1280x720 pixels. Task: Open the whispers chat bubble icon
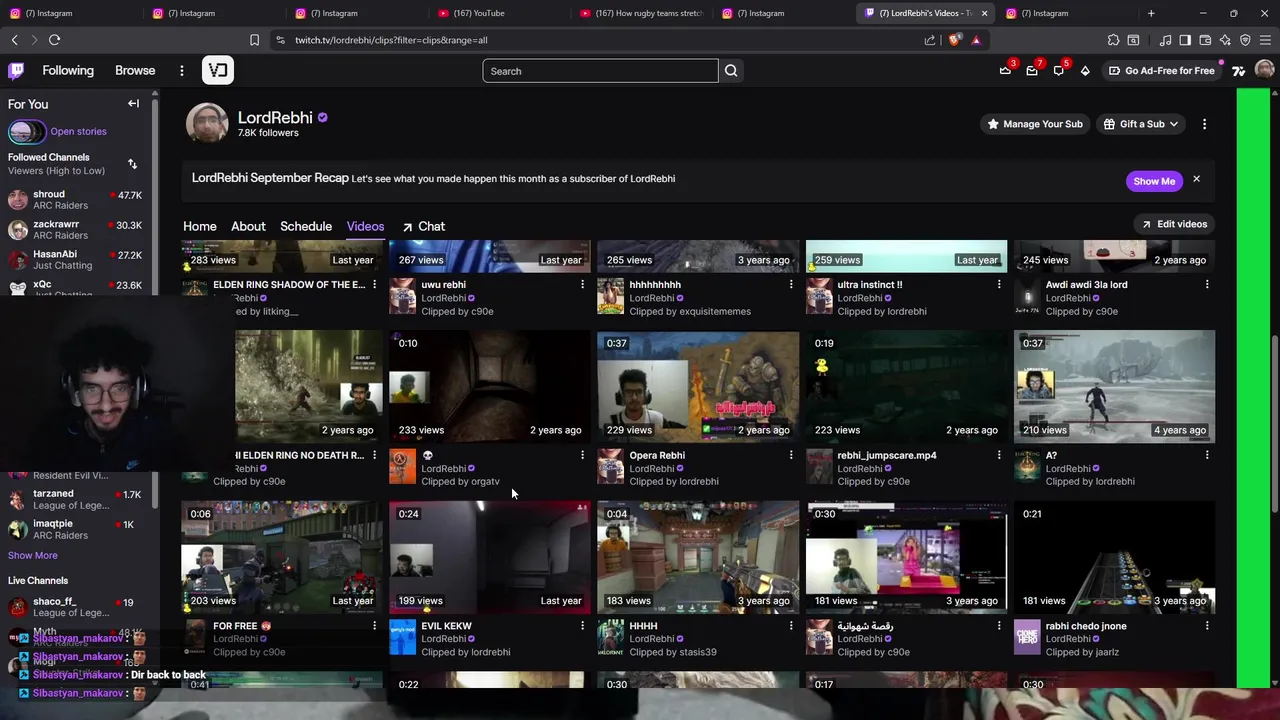pos(1058,71)
